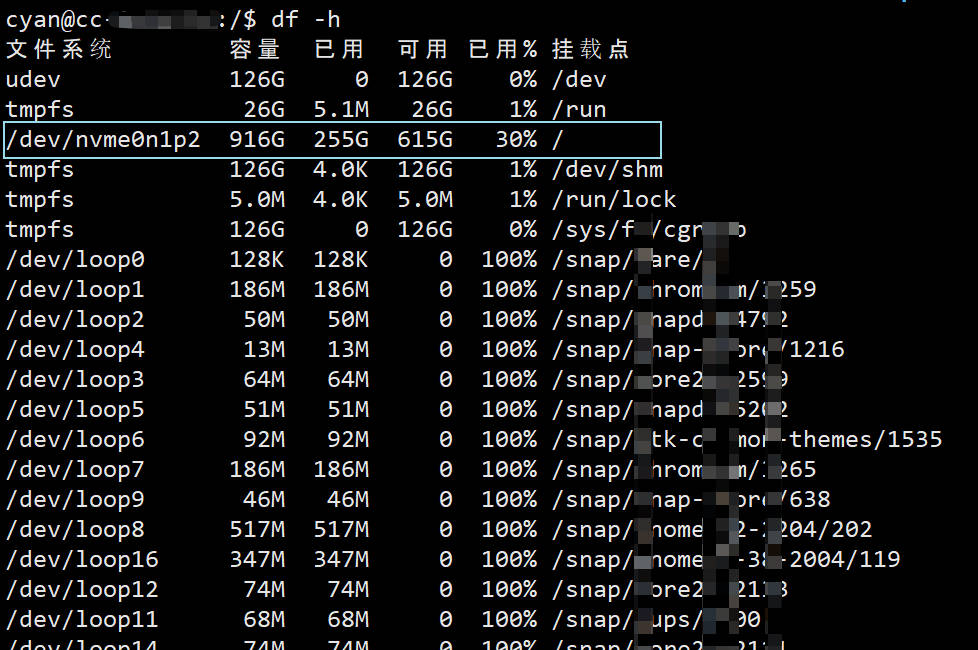Click the '/dev/loop8' device name
Screen dimensions: 978x650
click(x=75, y=529)
